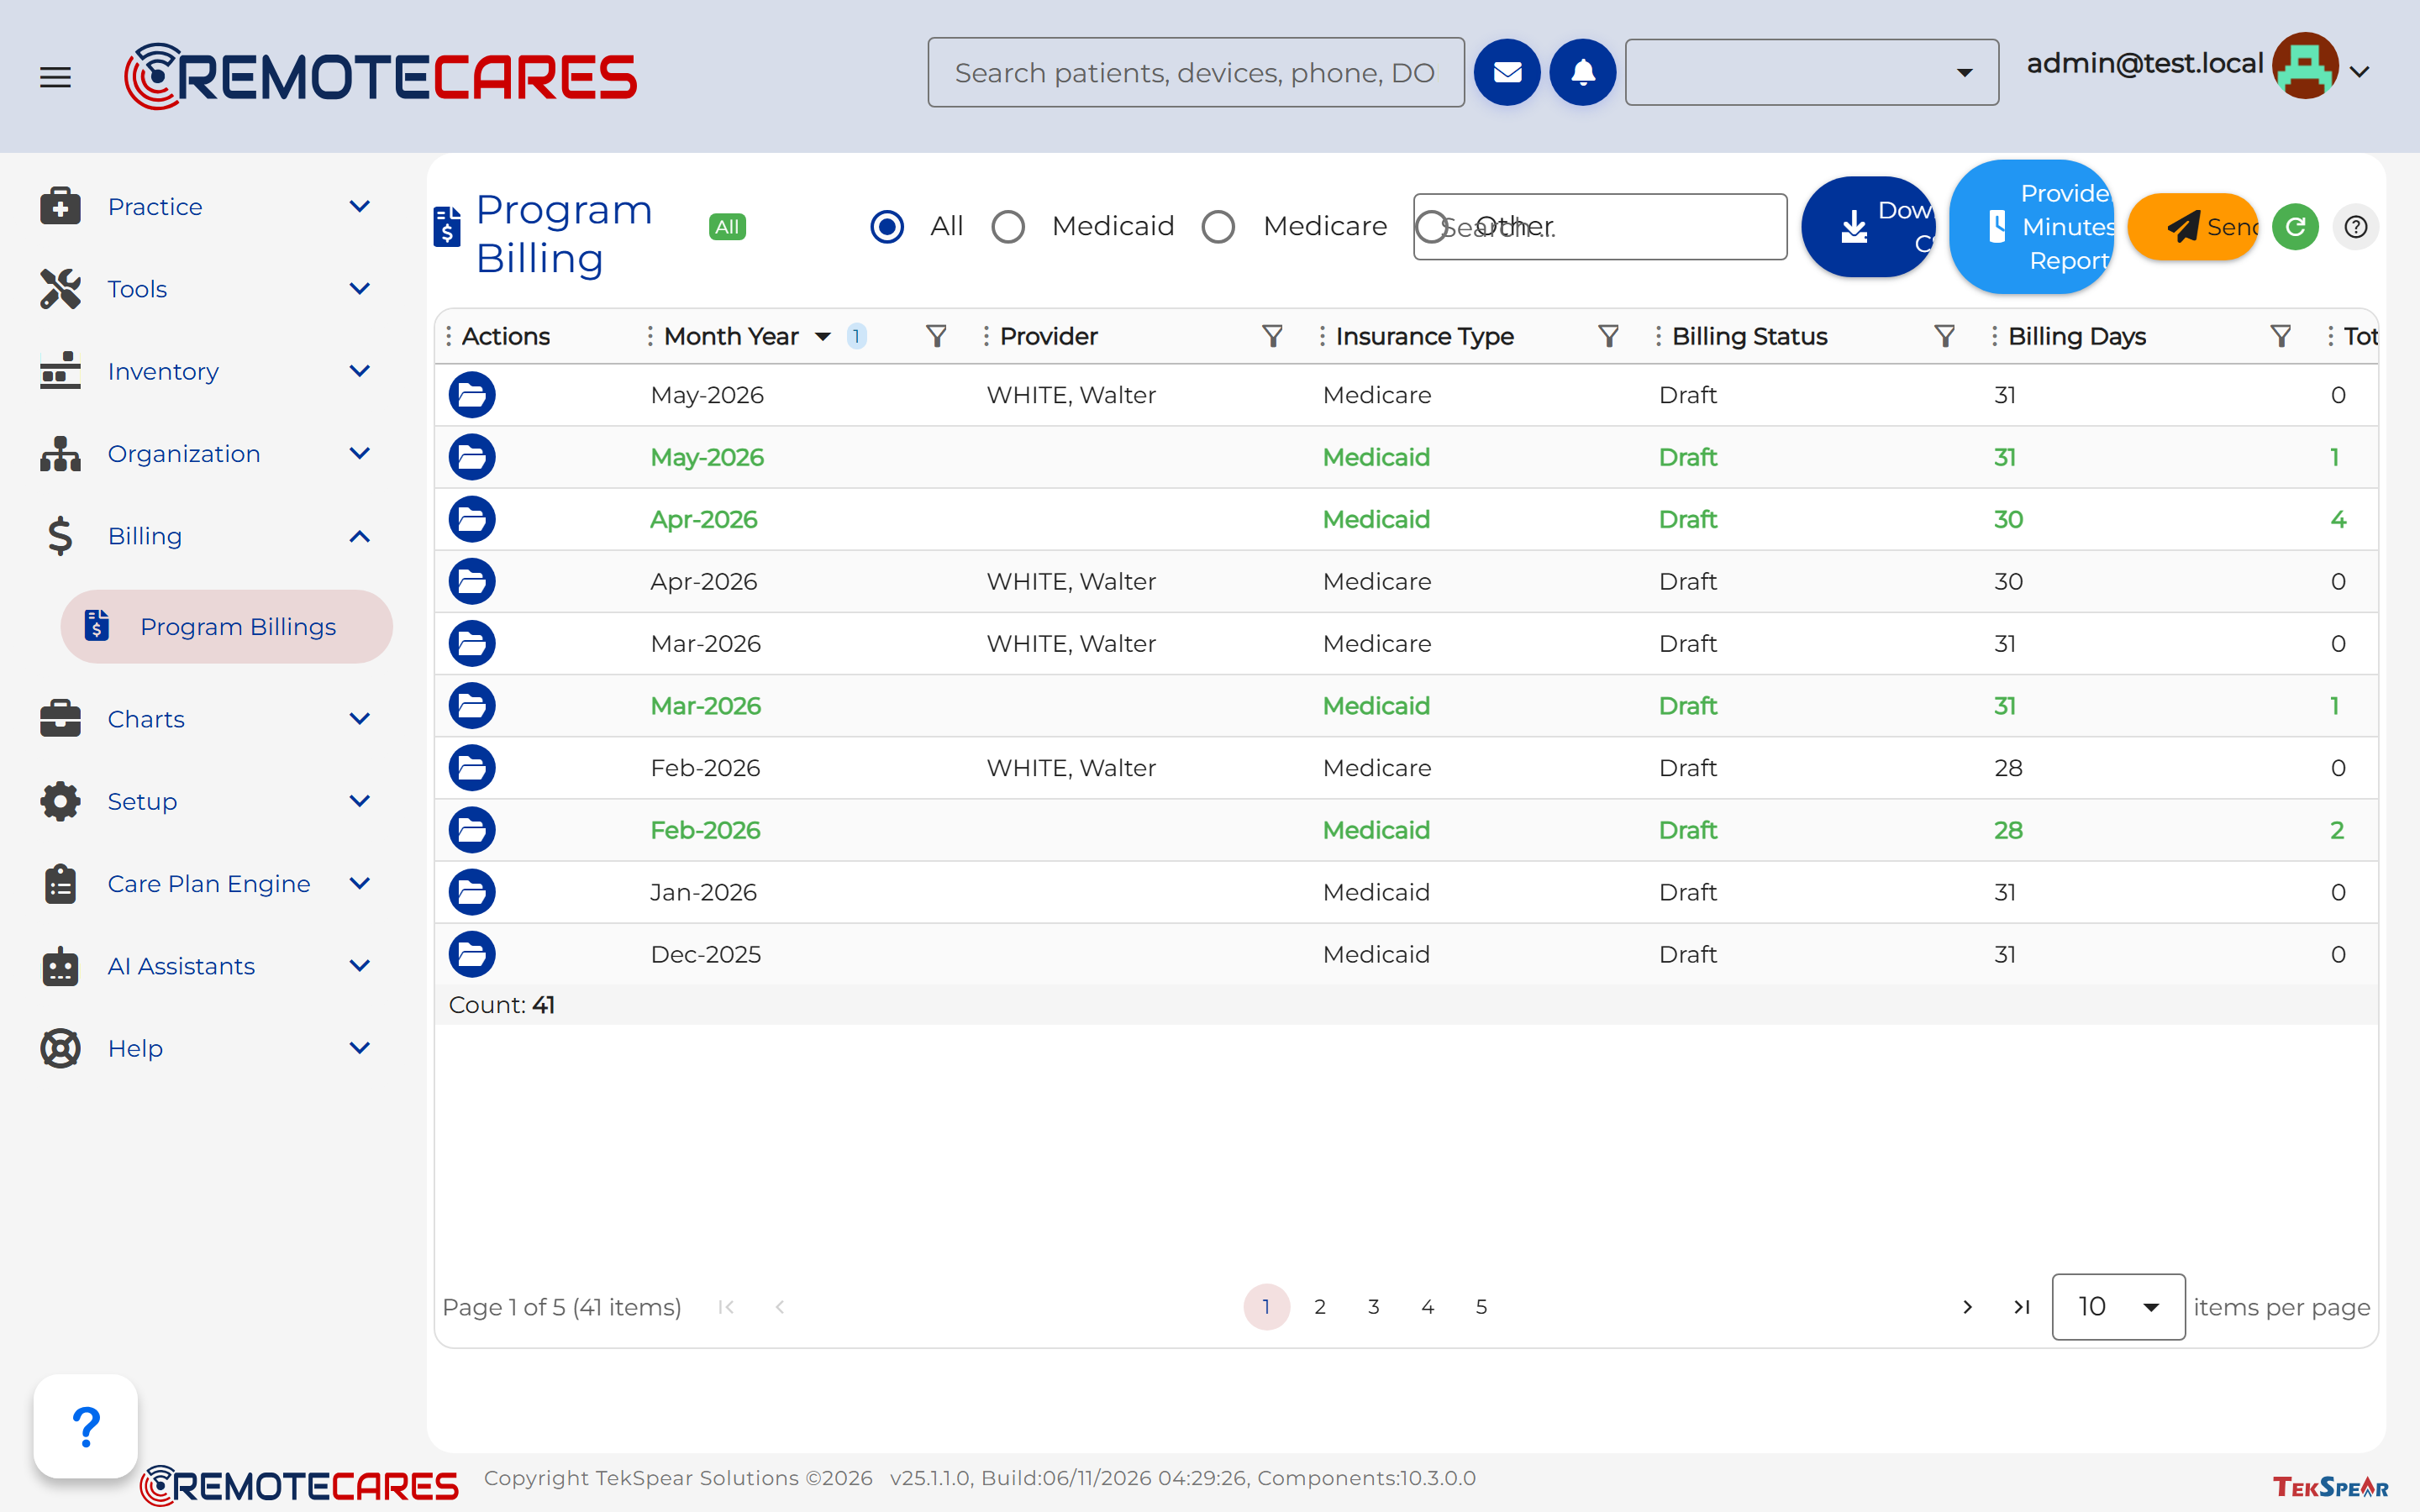Click the floating question mark help widget

pos(86,1426)
